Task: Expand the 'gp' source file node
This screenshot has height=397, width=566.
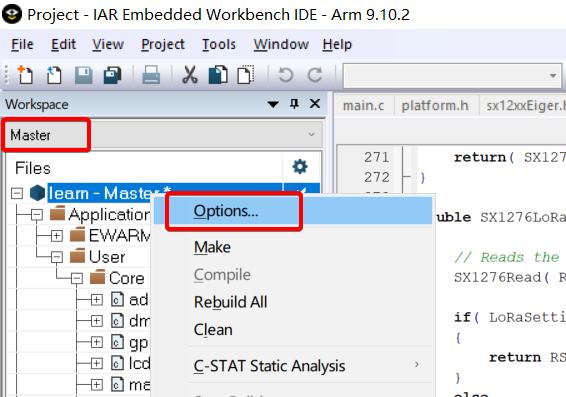Action: (x=97, y=343)
